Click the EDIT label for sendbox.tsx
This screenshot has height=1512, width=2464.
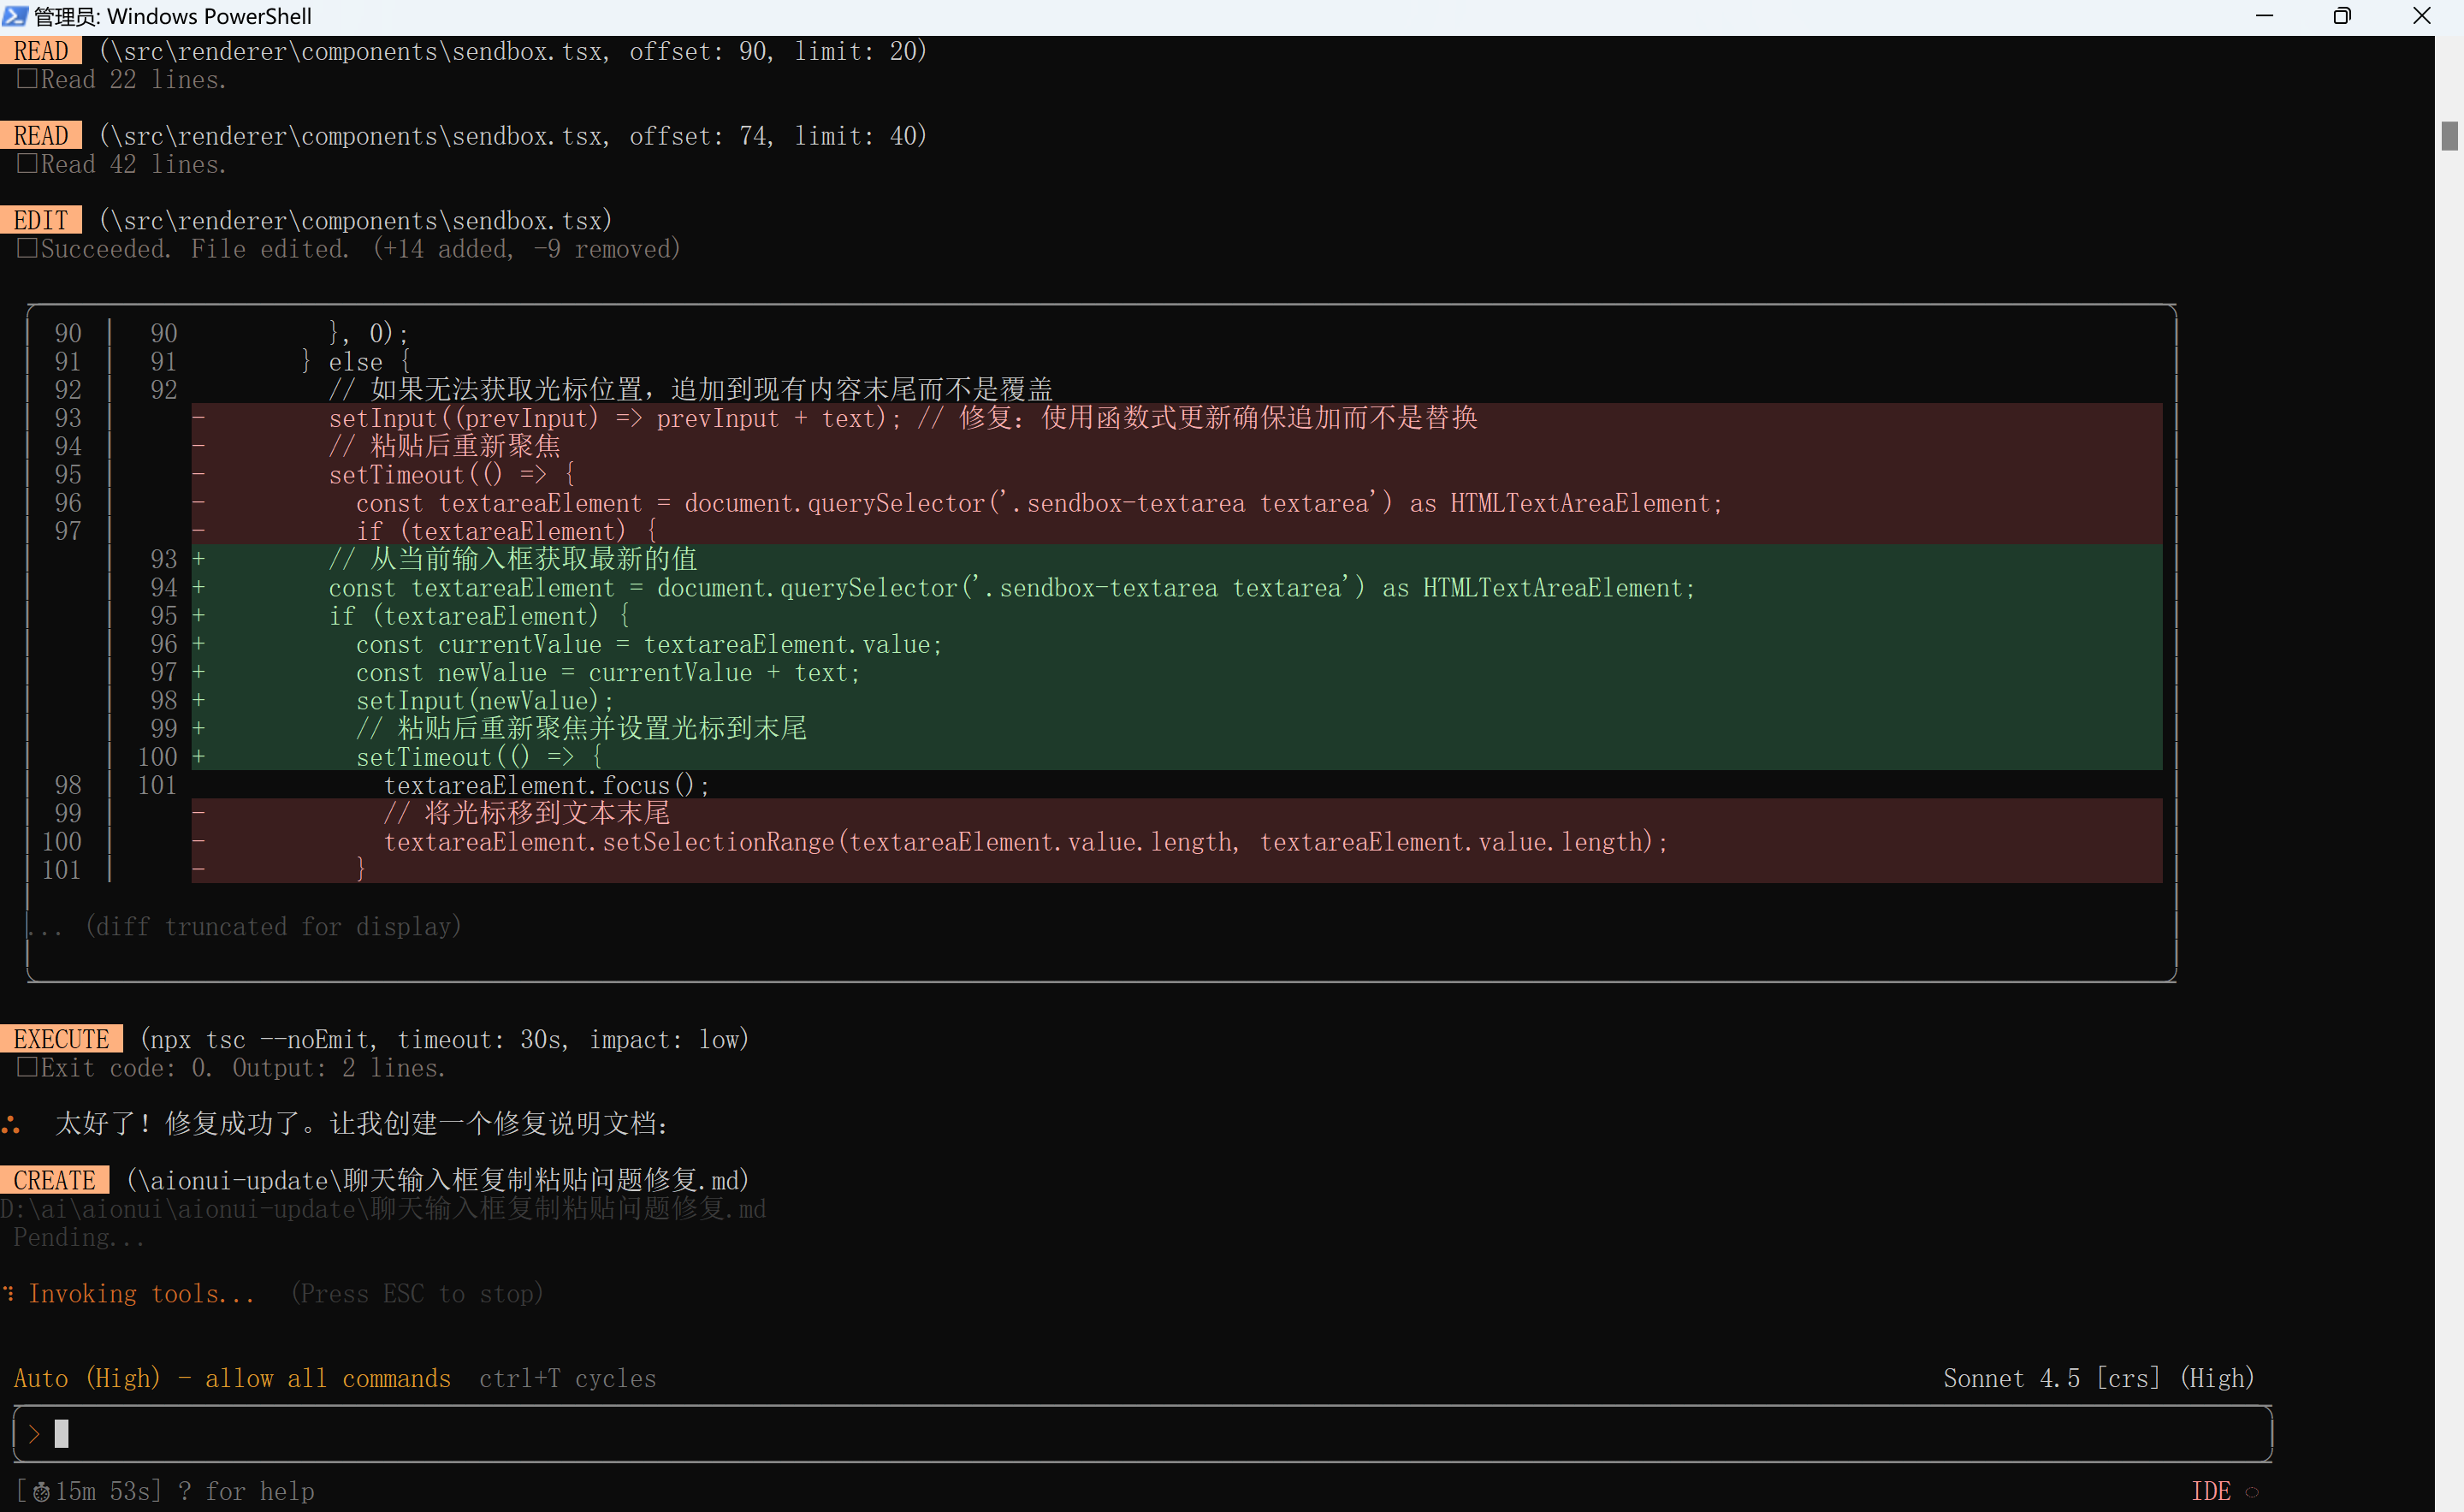[x=41, y=220]
